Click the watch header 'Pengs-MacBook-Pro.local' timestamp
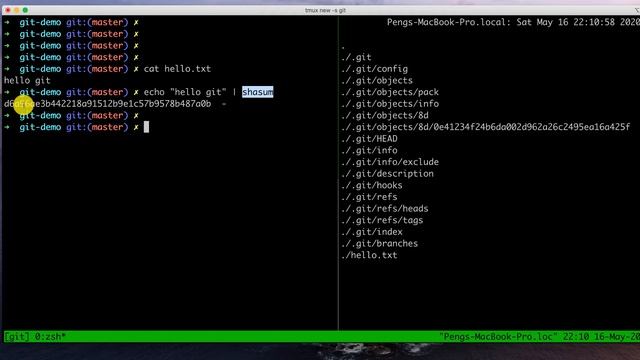Screen dimensions: 640x360 (513, 22)
